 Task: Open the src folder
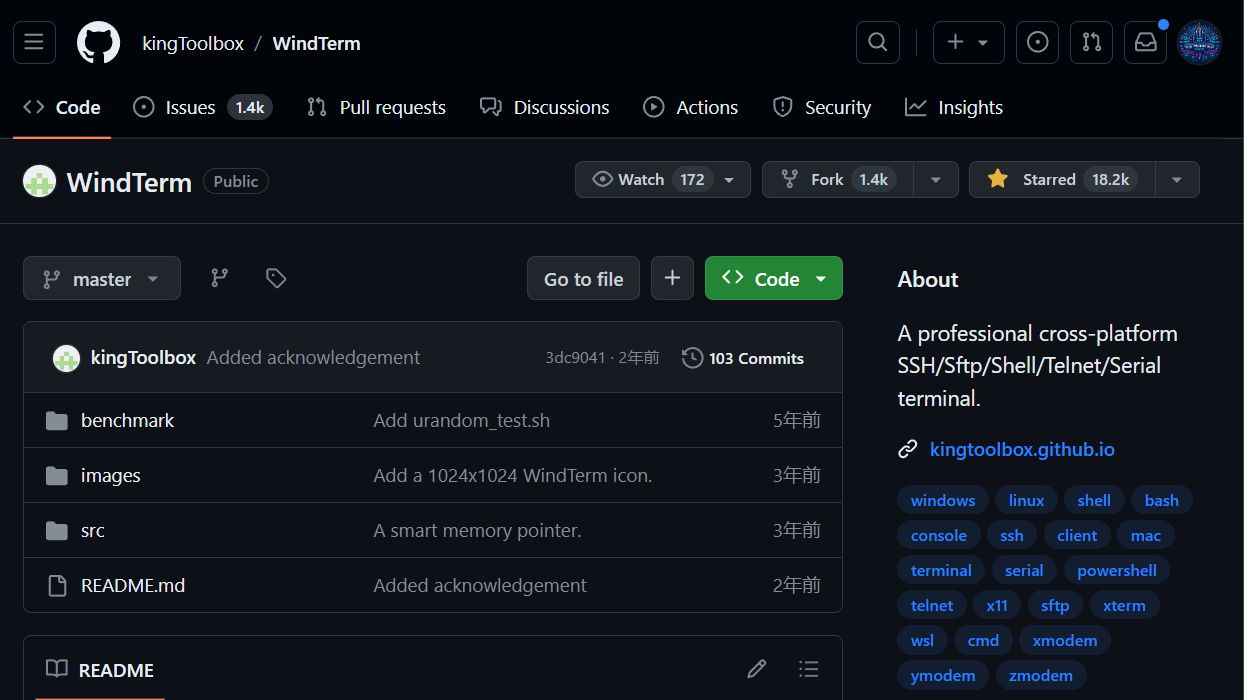click(93, 531)
